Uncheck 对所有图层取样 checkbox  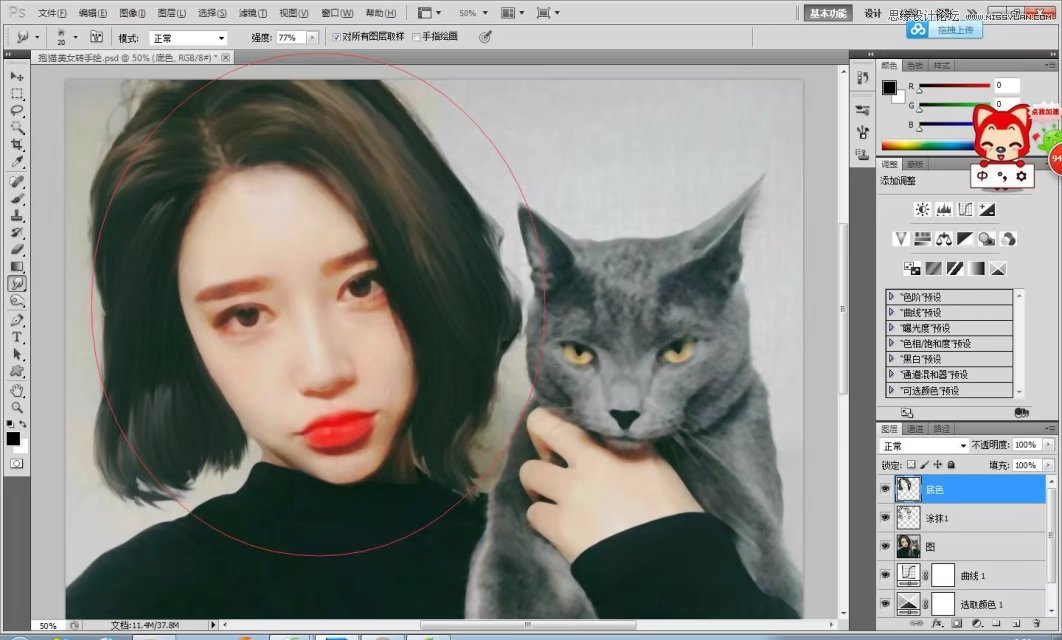337,37
